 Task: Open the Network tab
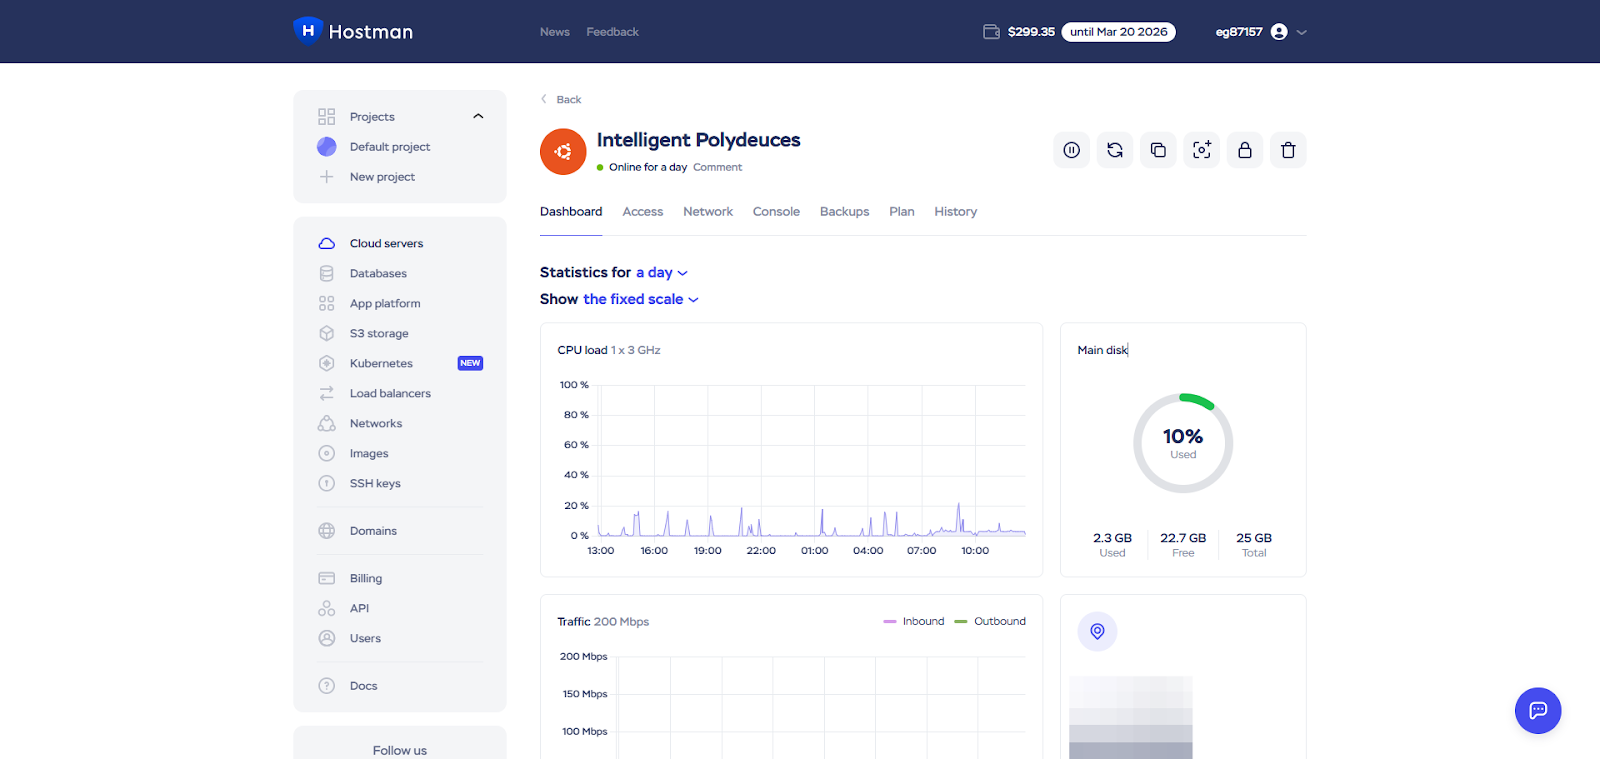coord(708,212)
